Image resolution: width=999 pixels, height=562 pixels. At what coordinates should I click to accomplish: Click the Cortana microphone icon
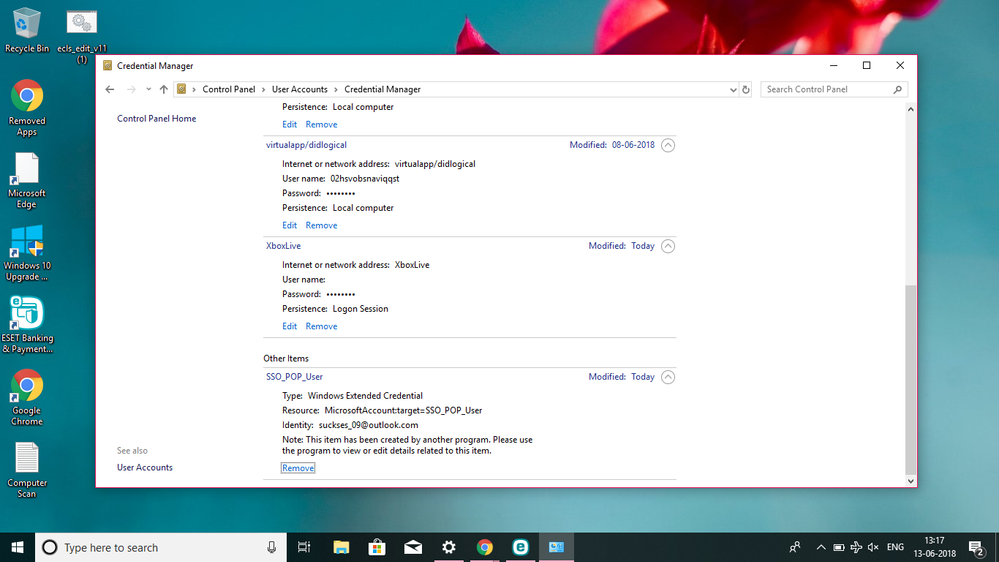(x=271, y=547)
